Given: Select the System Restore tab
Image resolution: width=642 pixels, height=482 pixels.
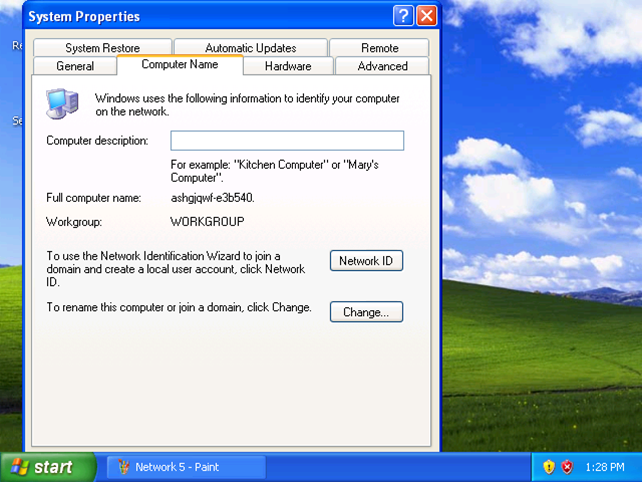Looking at the screenshot, I should coord(102,48).
